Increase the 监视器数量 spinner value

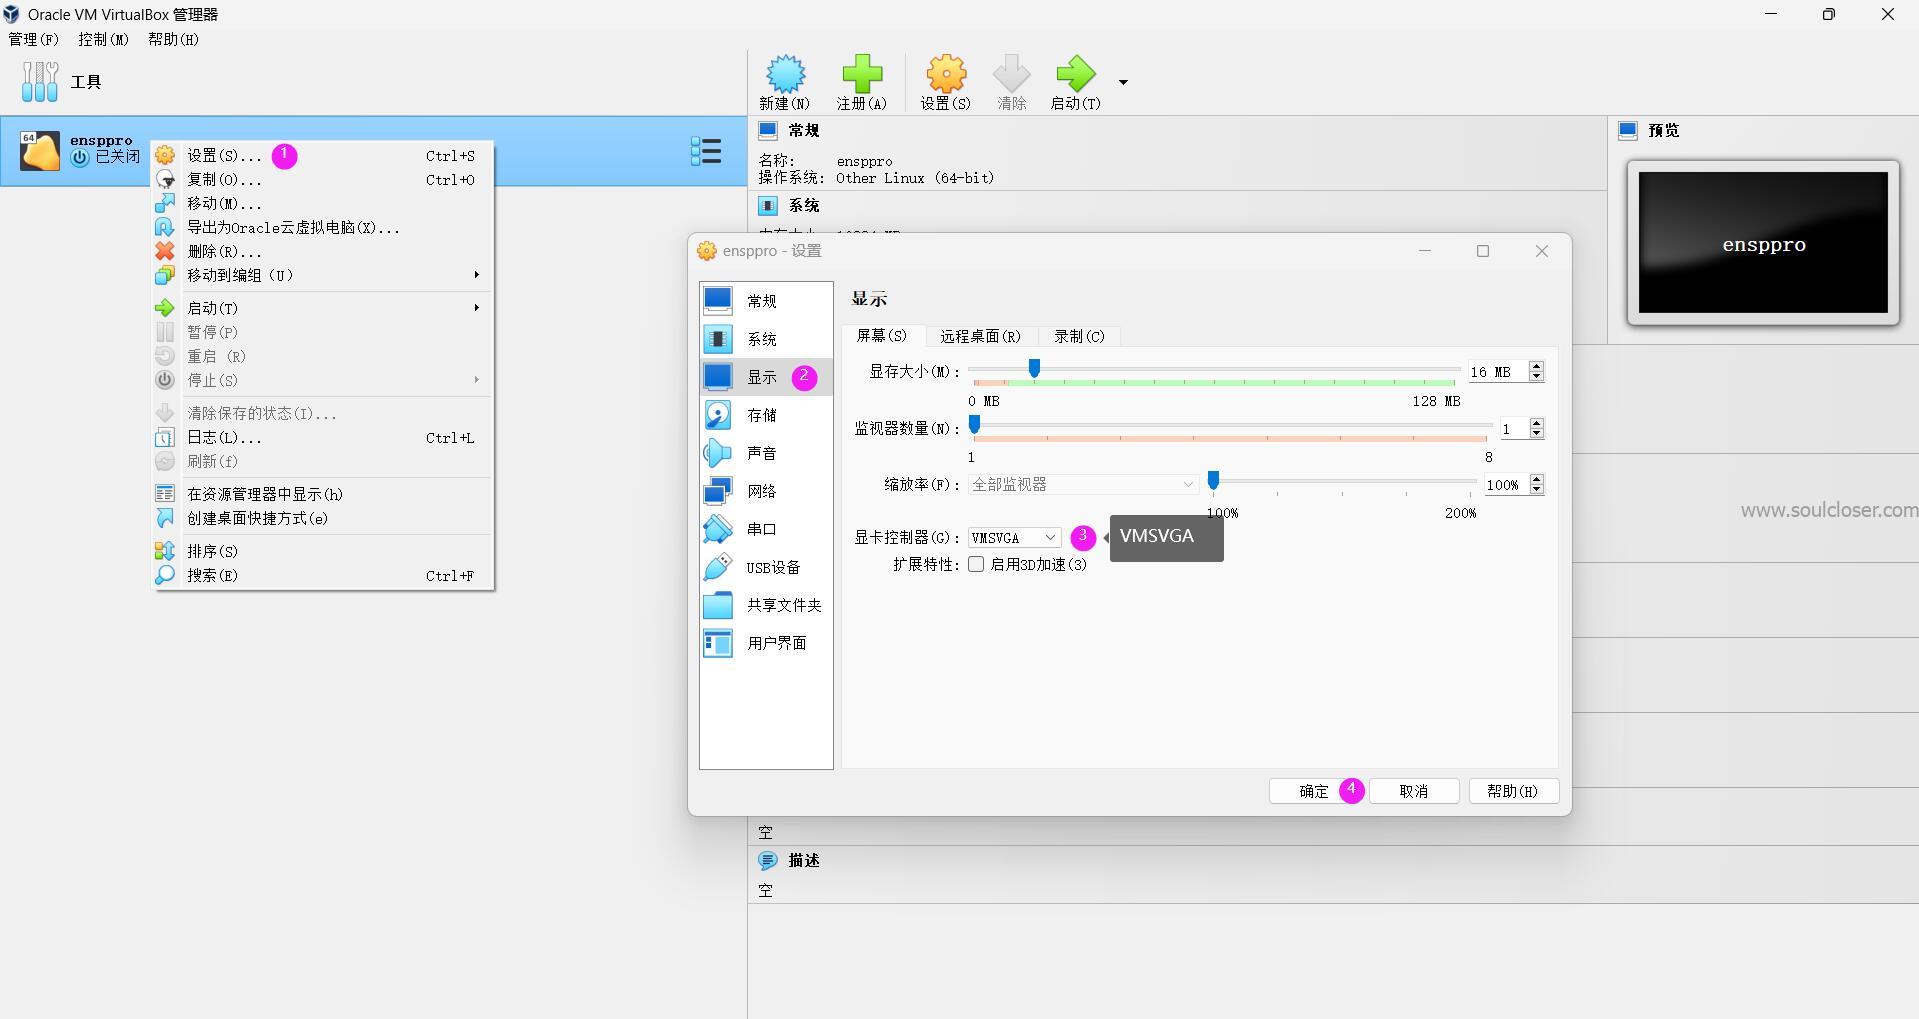click(1537, 423)
